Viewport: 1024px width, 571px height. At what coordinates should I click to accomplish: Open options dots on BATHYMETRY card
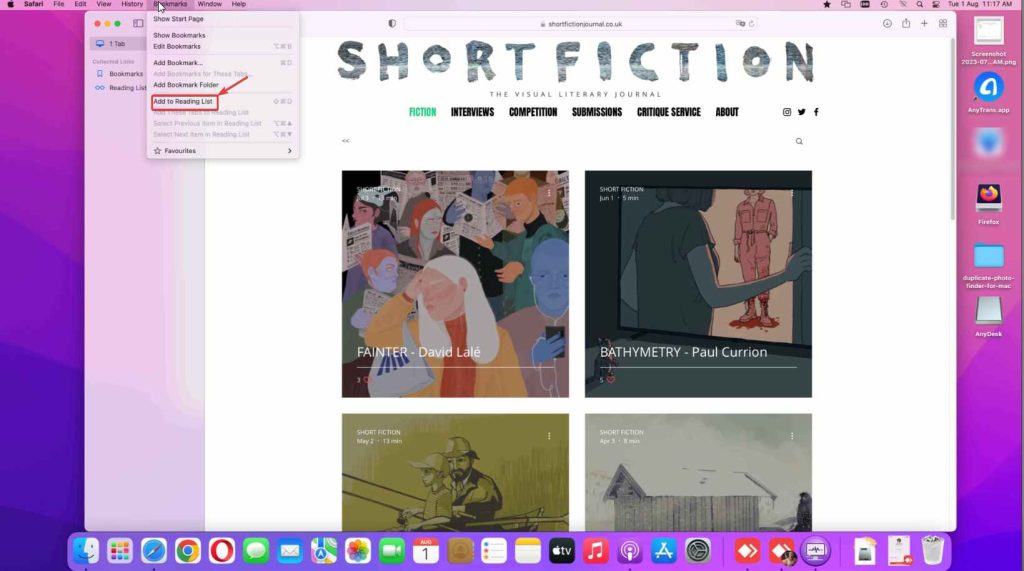[x=792, y=193]
